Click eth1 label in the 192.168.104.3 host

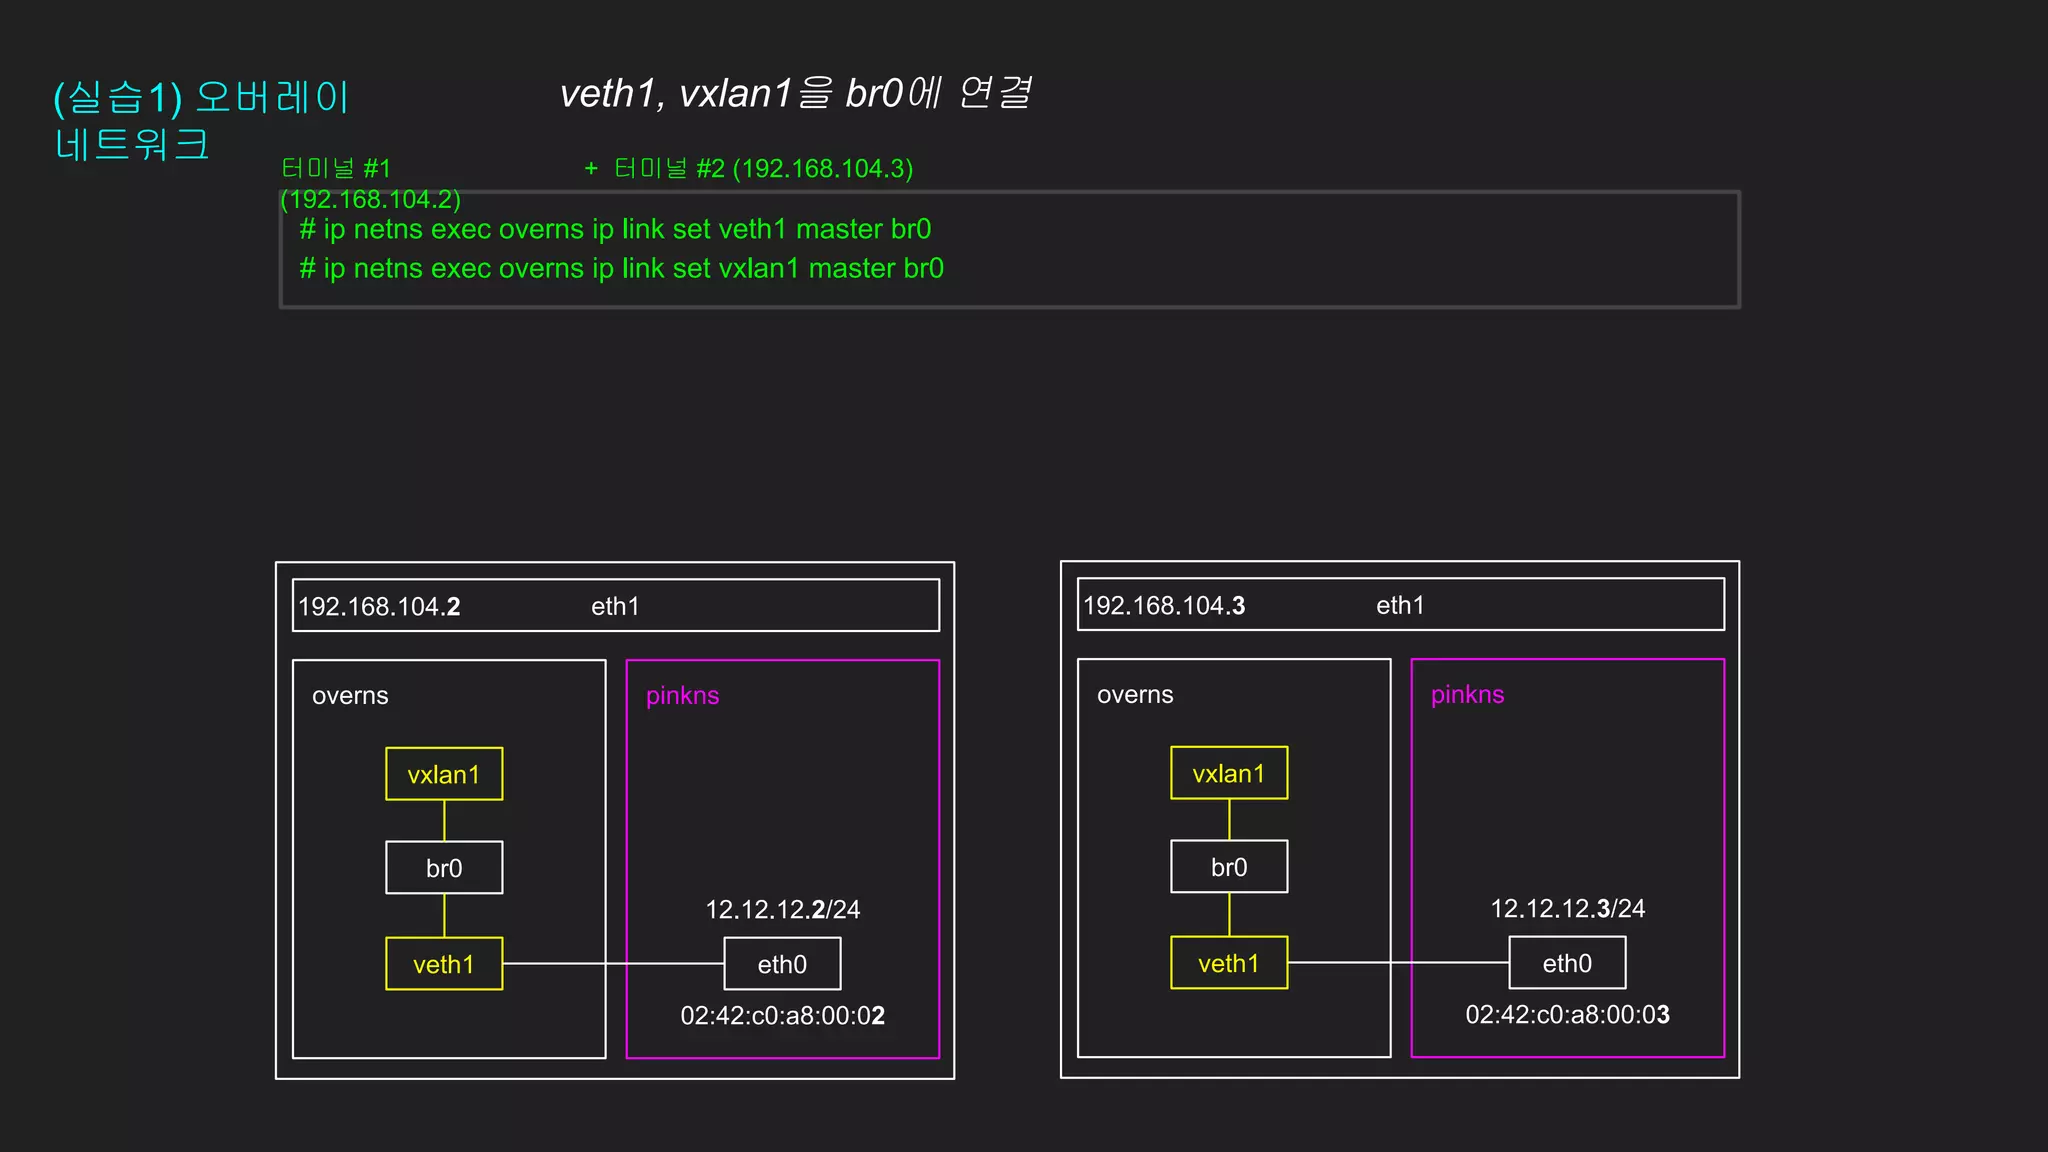point(1400,605)
